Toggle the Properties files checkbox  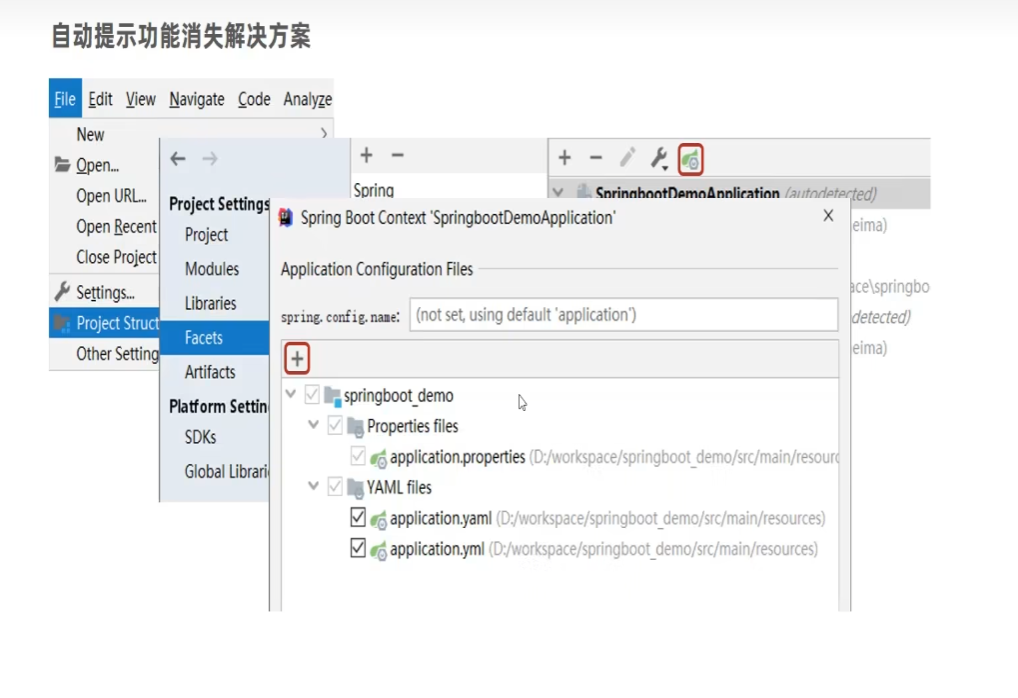click(x=334, y=425)
